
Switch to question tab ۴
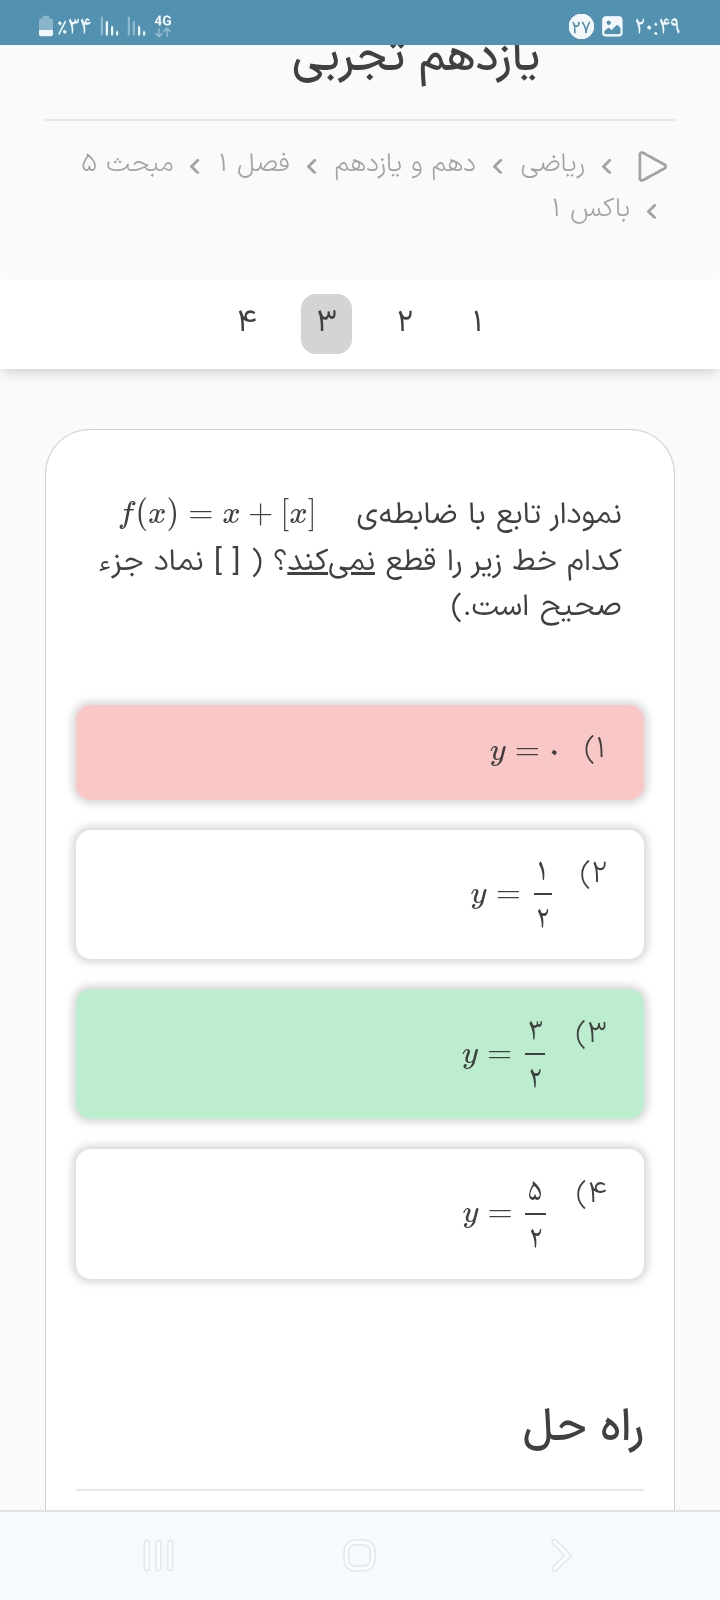[x=247, y=323]
